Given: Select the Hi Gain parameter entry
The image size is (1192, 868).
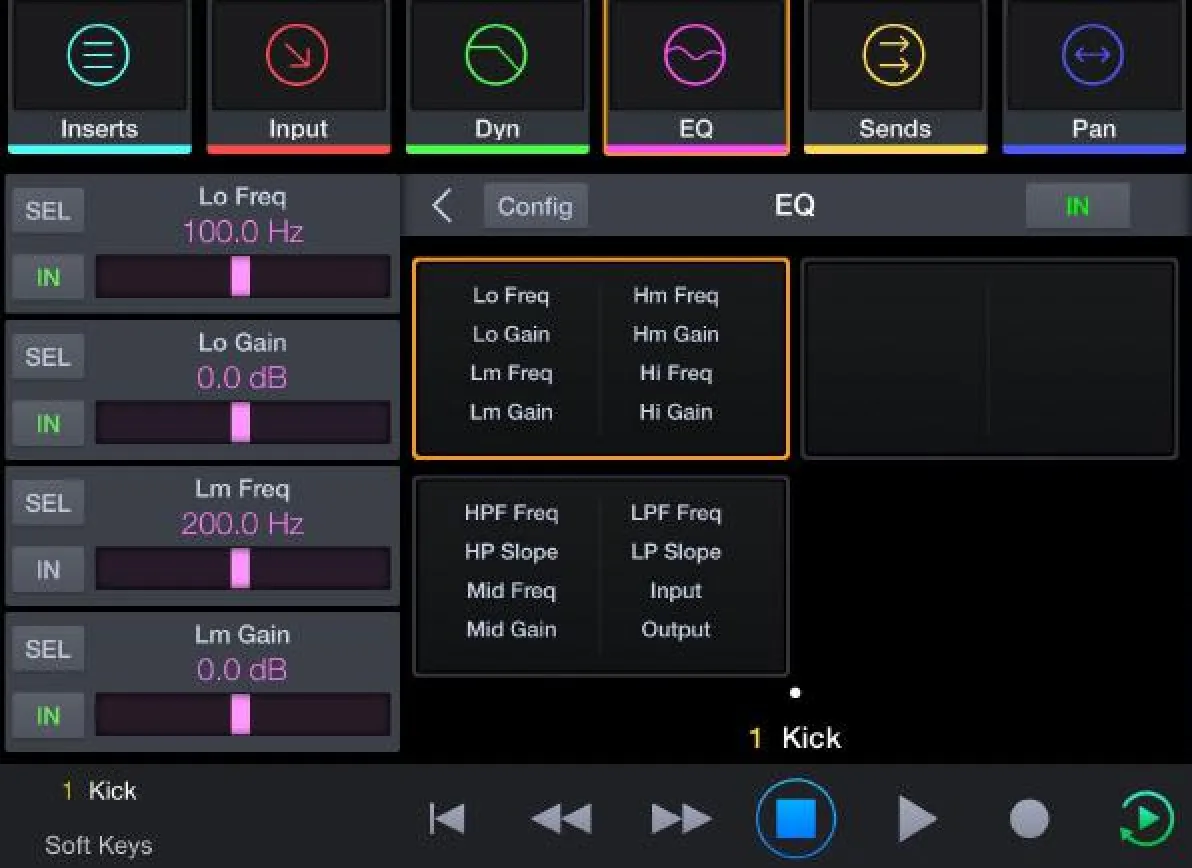Looking at the screenshot, I should 676,412.
